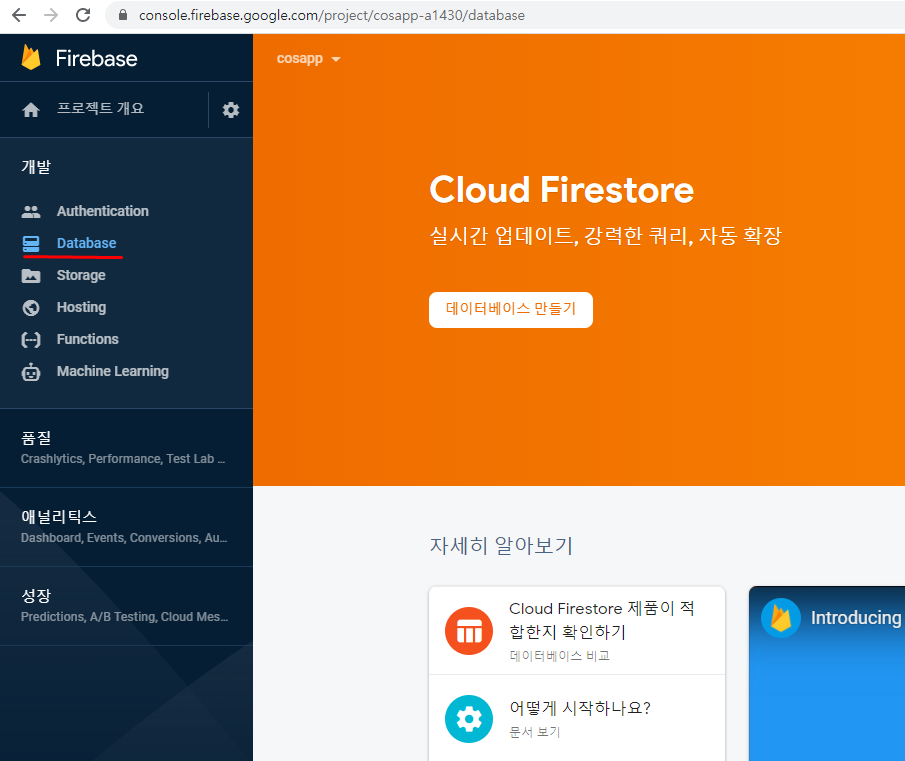Click the Machine Learning robot icon
The height and width of the screenshot is (761, 905).
(x=31, y=372)
